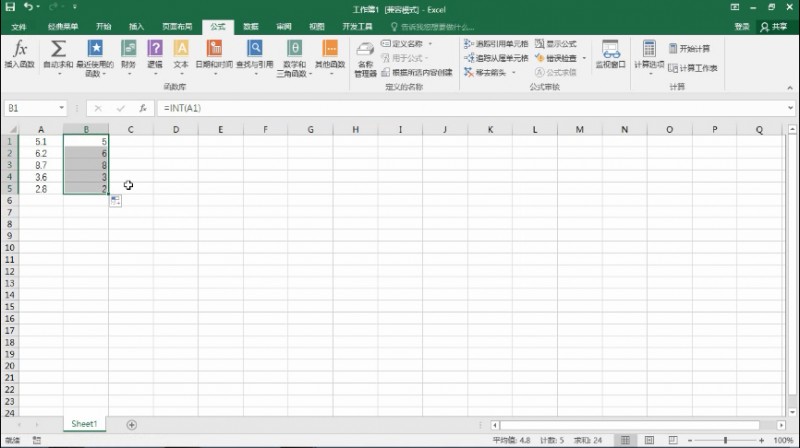Click Remove Arrows (移去箭头)

(x=485, y=72)
